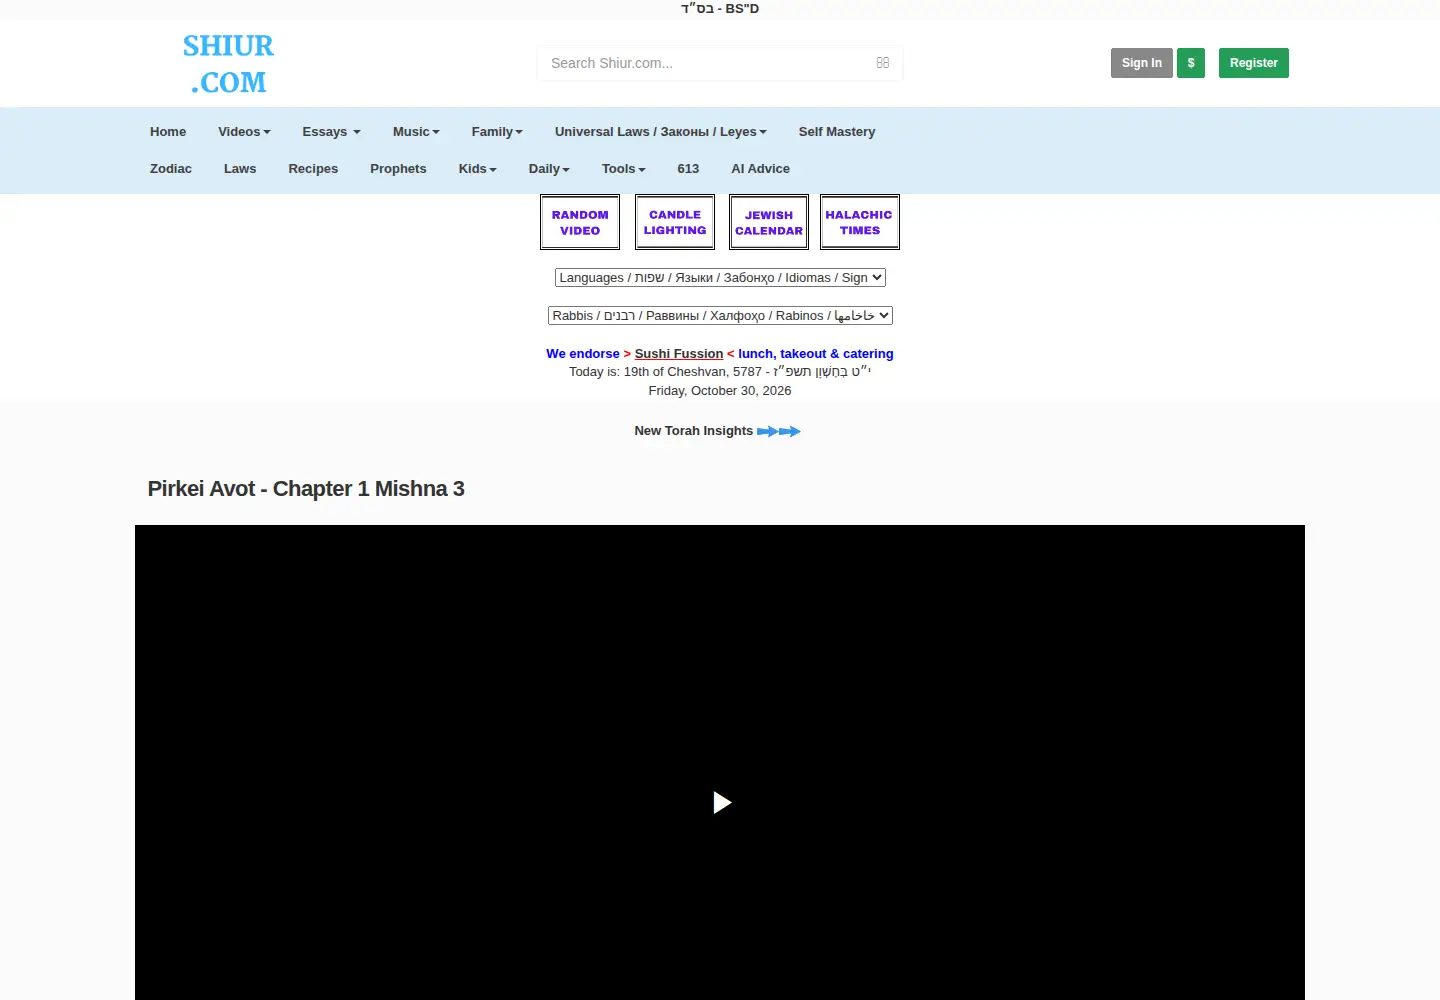Viewport: 1440px width, 1000px height.
Task: Expand the Tools menu
Action: pos(623,169)
